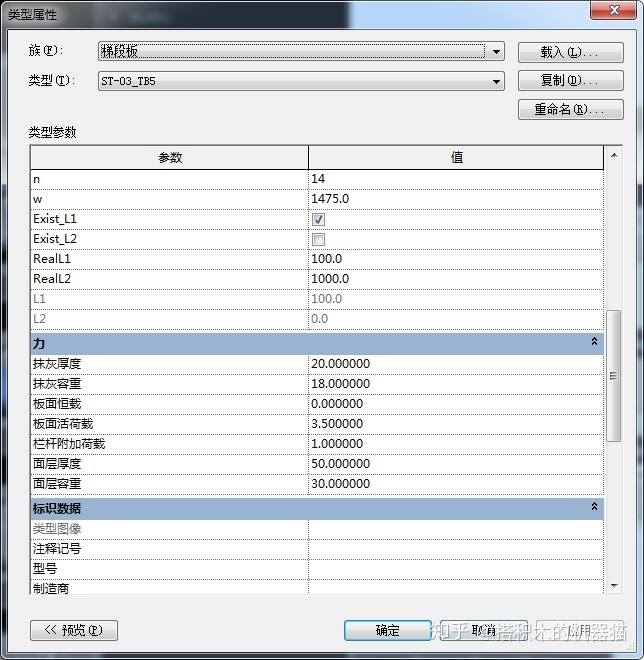Click the 重命名(R)... rename button
Image resolution: width=644 pixels, height=660 pixels.
(570, 109)
